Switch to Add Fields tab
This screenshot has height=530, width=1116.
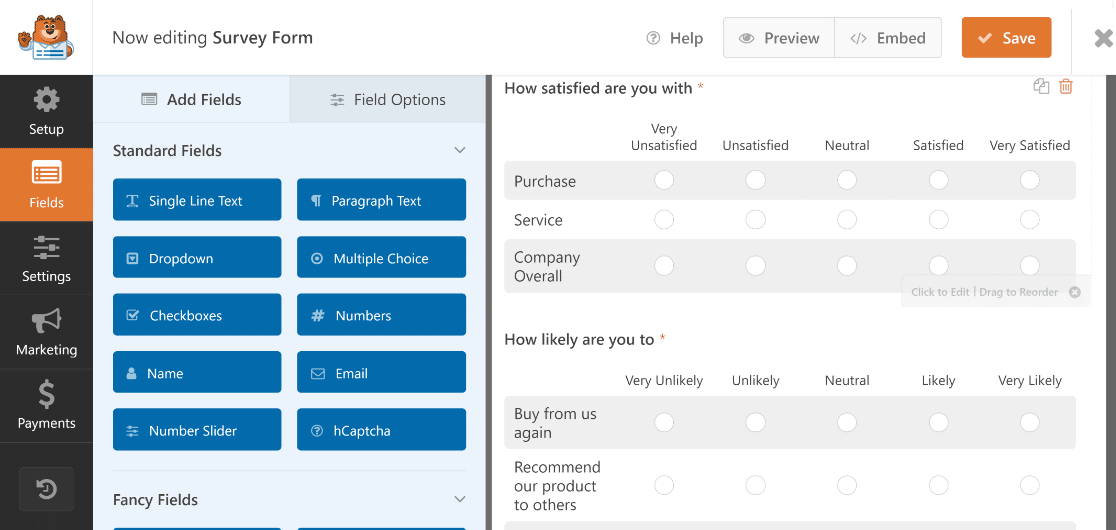pos(191,100)
